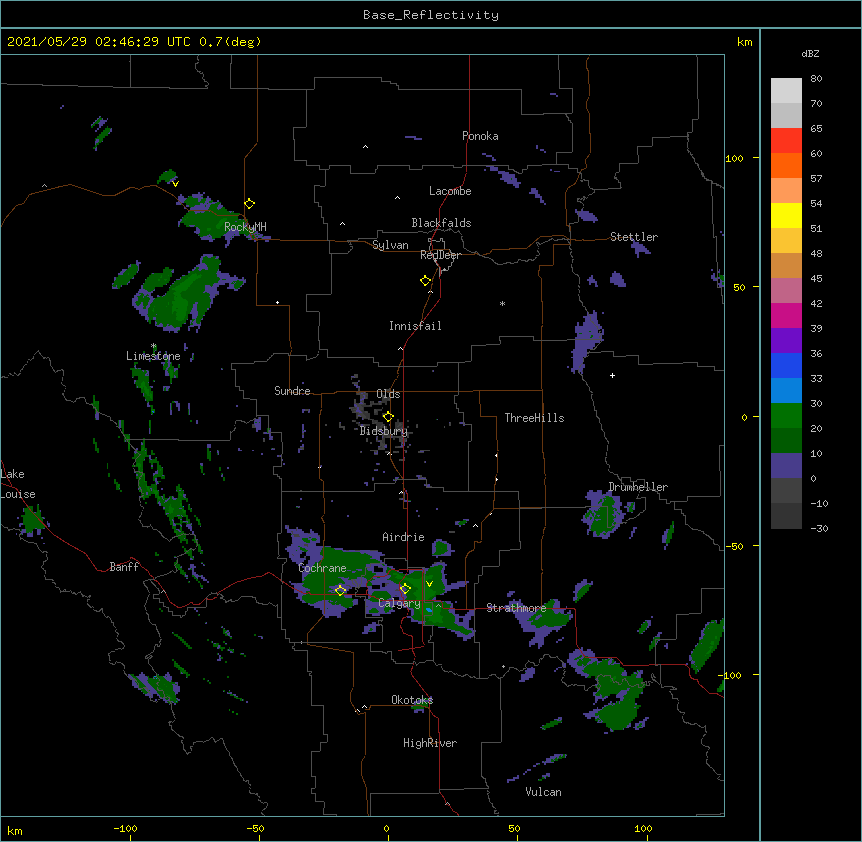This screenshot has width=862, height=842.
Task: Click the RockyMH label
Action: [x=245, y=226]
